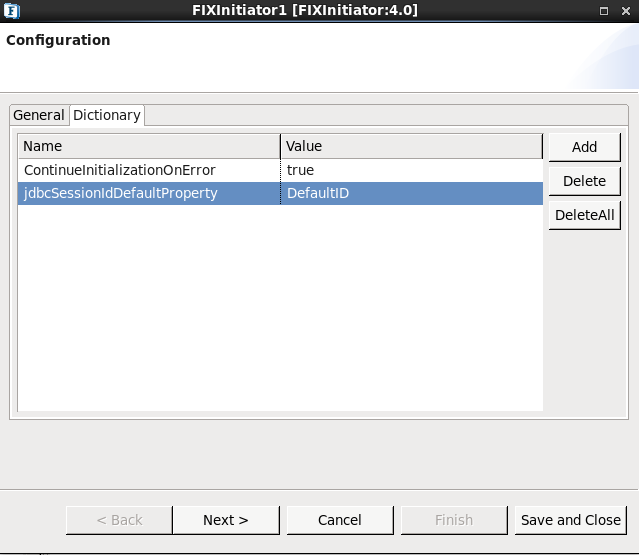Click empty area of dictionary table

pos(280,308)
